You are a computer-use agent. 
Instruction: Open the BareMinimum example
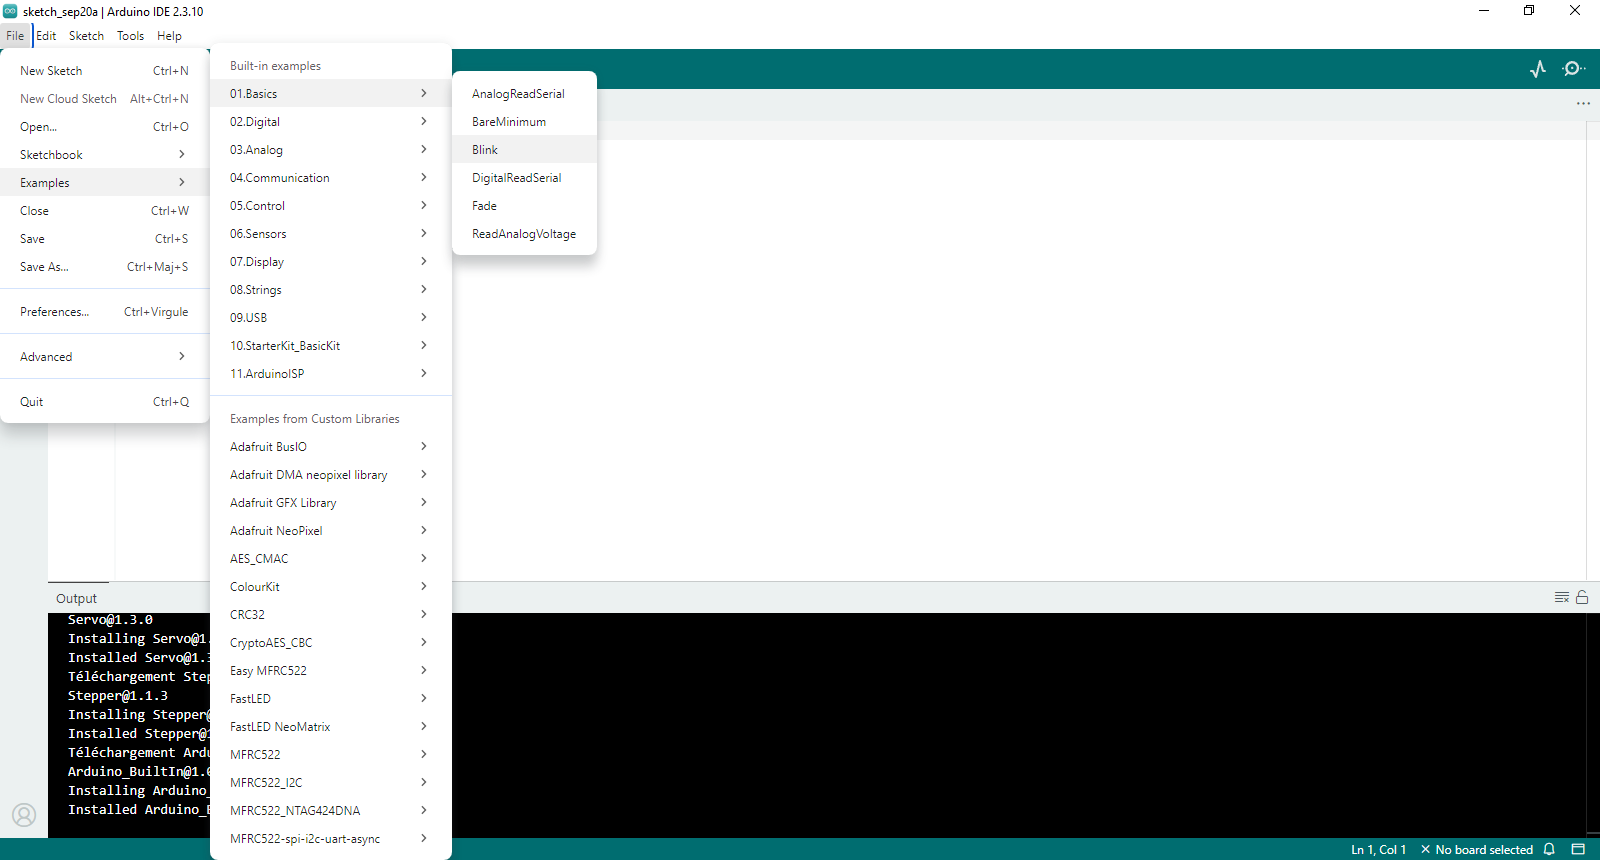click(x=524, y=122)
